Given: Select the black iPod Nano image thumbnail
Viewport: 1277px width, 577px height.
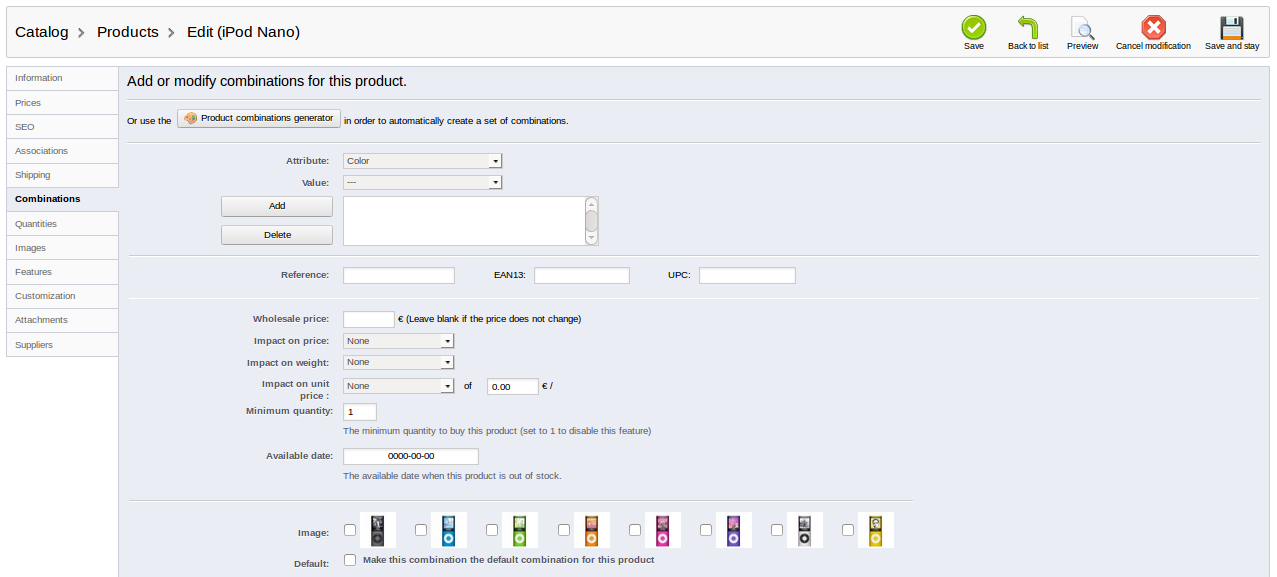Looking at the screenshot, I should tap(378, 530).
